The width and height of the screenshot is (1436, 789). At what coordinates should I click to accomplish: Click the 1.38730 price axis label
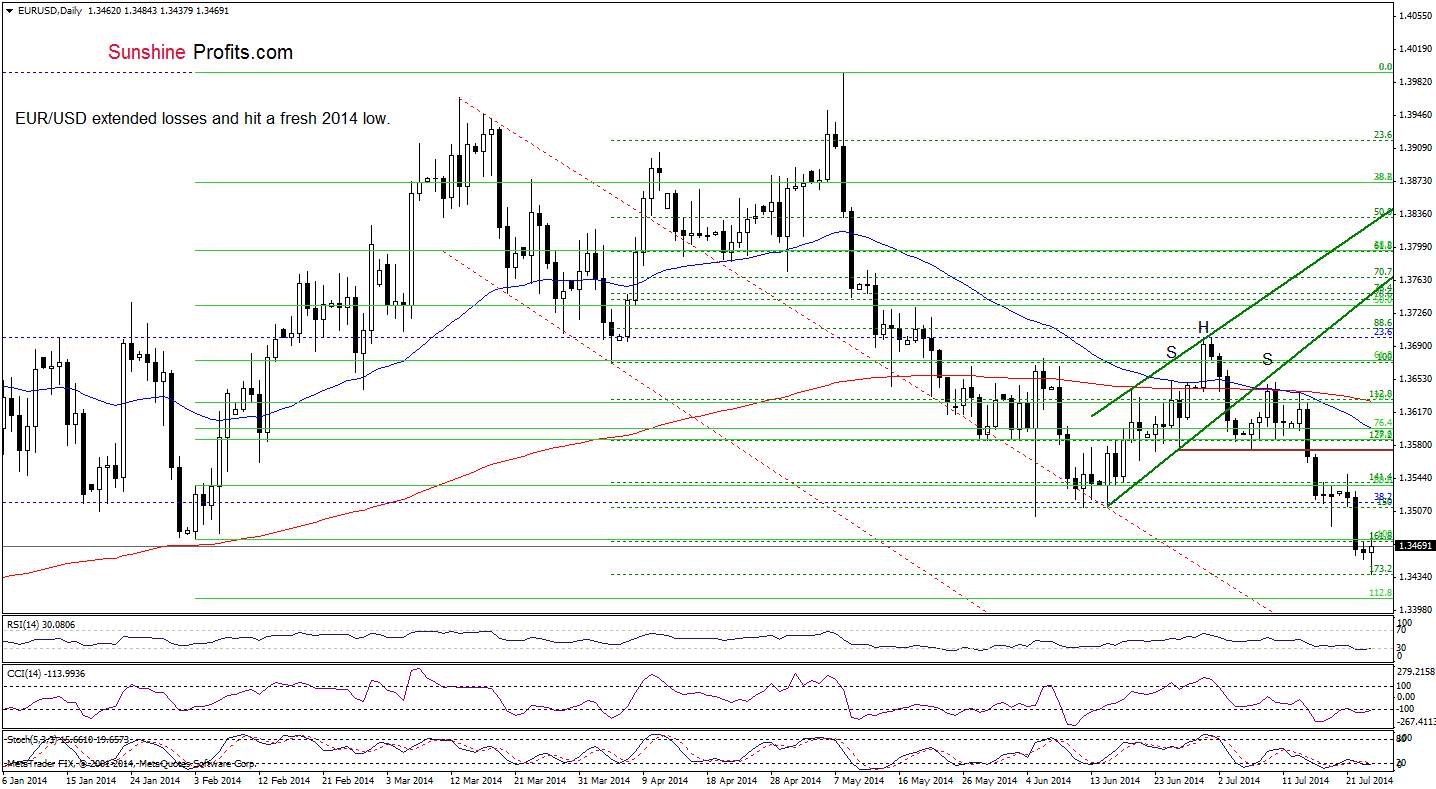[x=1415, y=180]
